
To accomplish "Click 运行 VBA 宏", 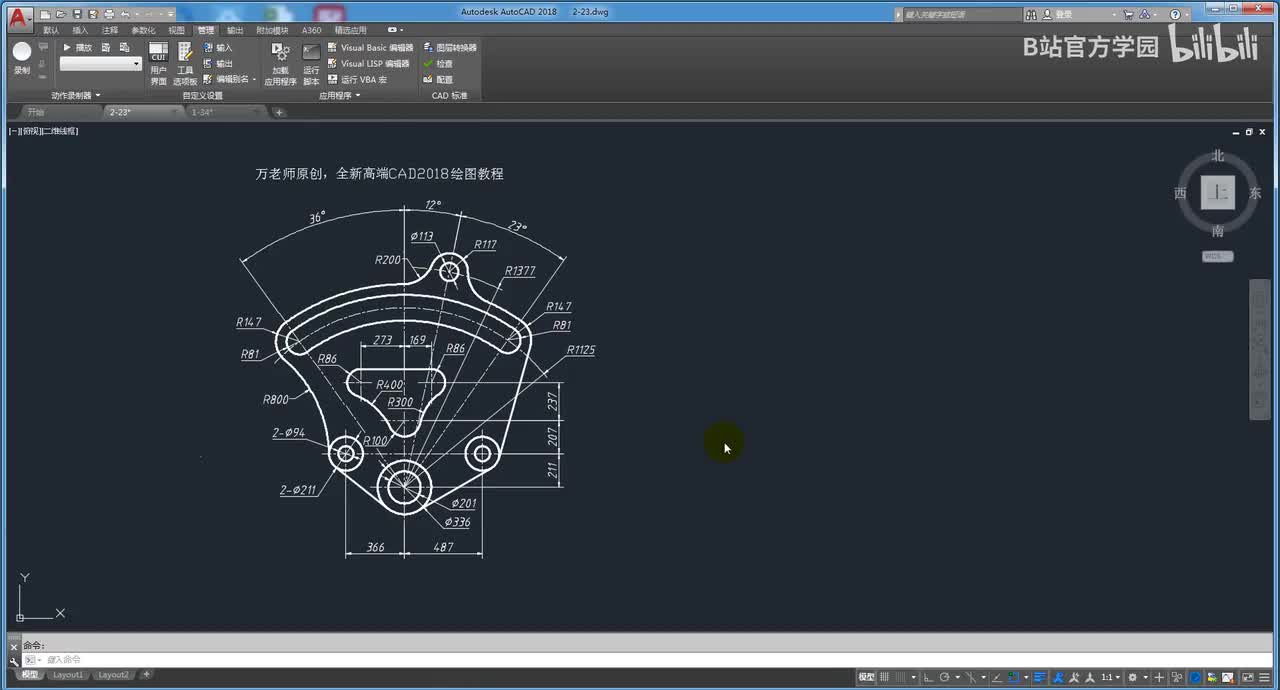I will [x=357, y=79].
